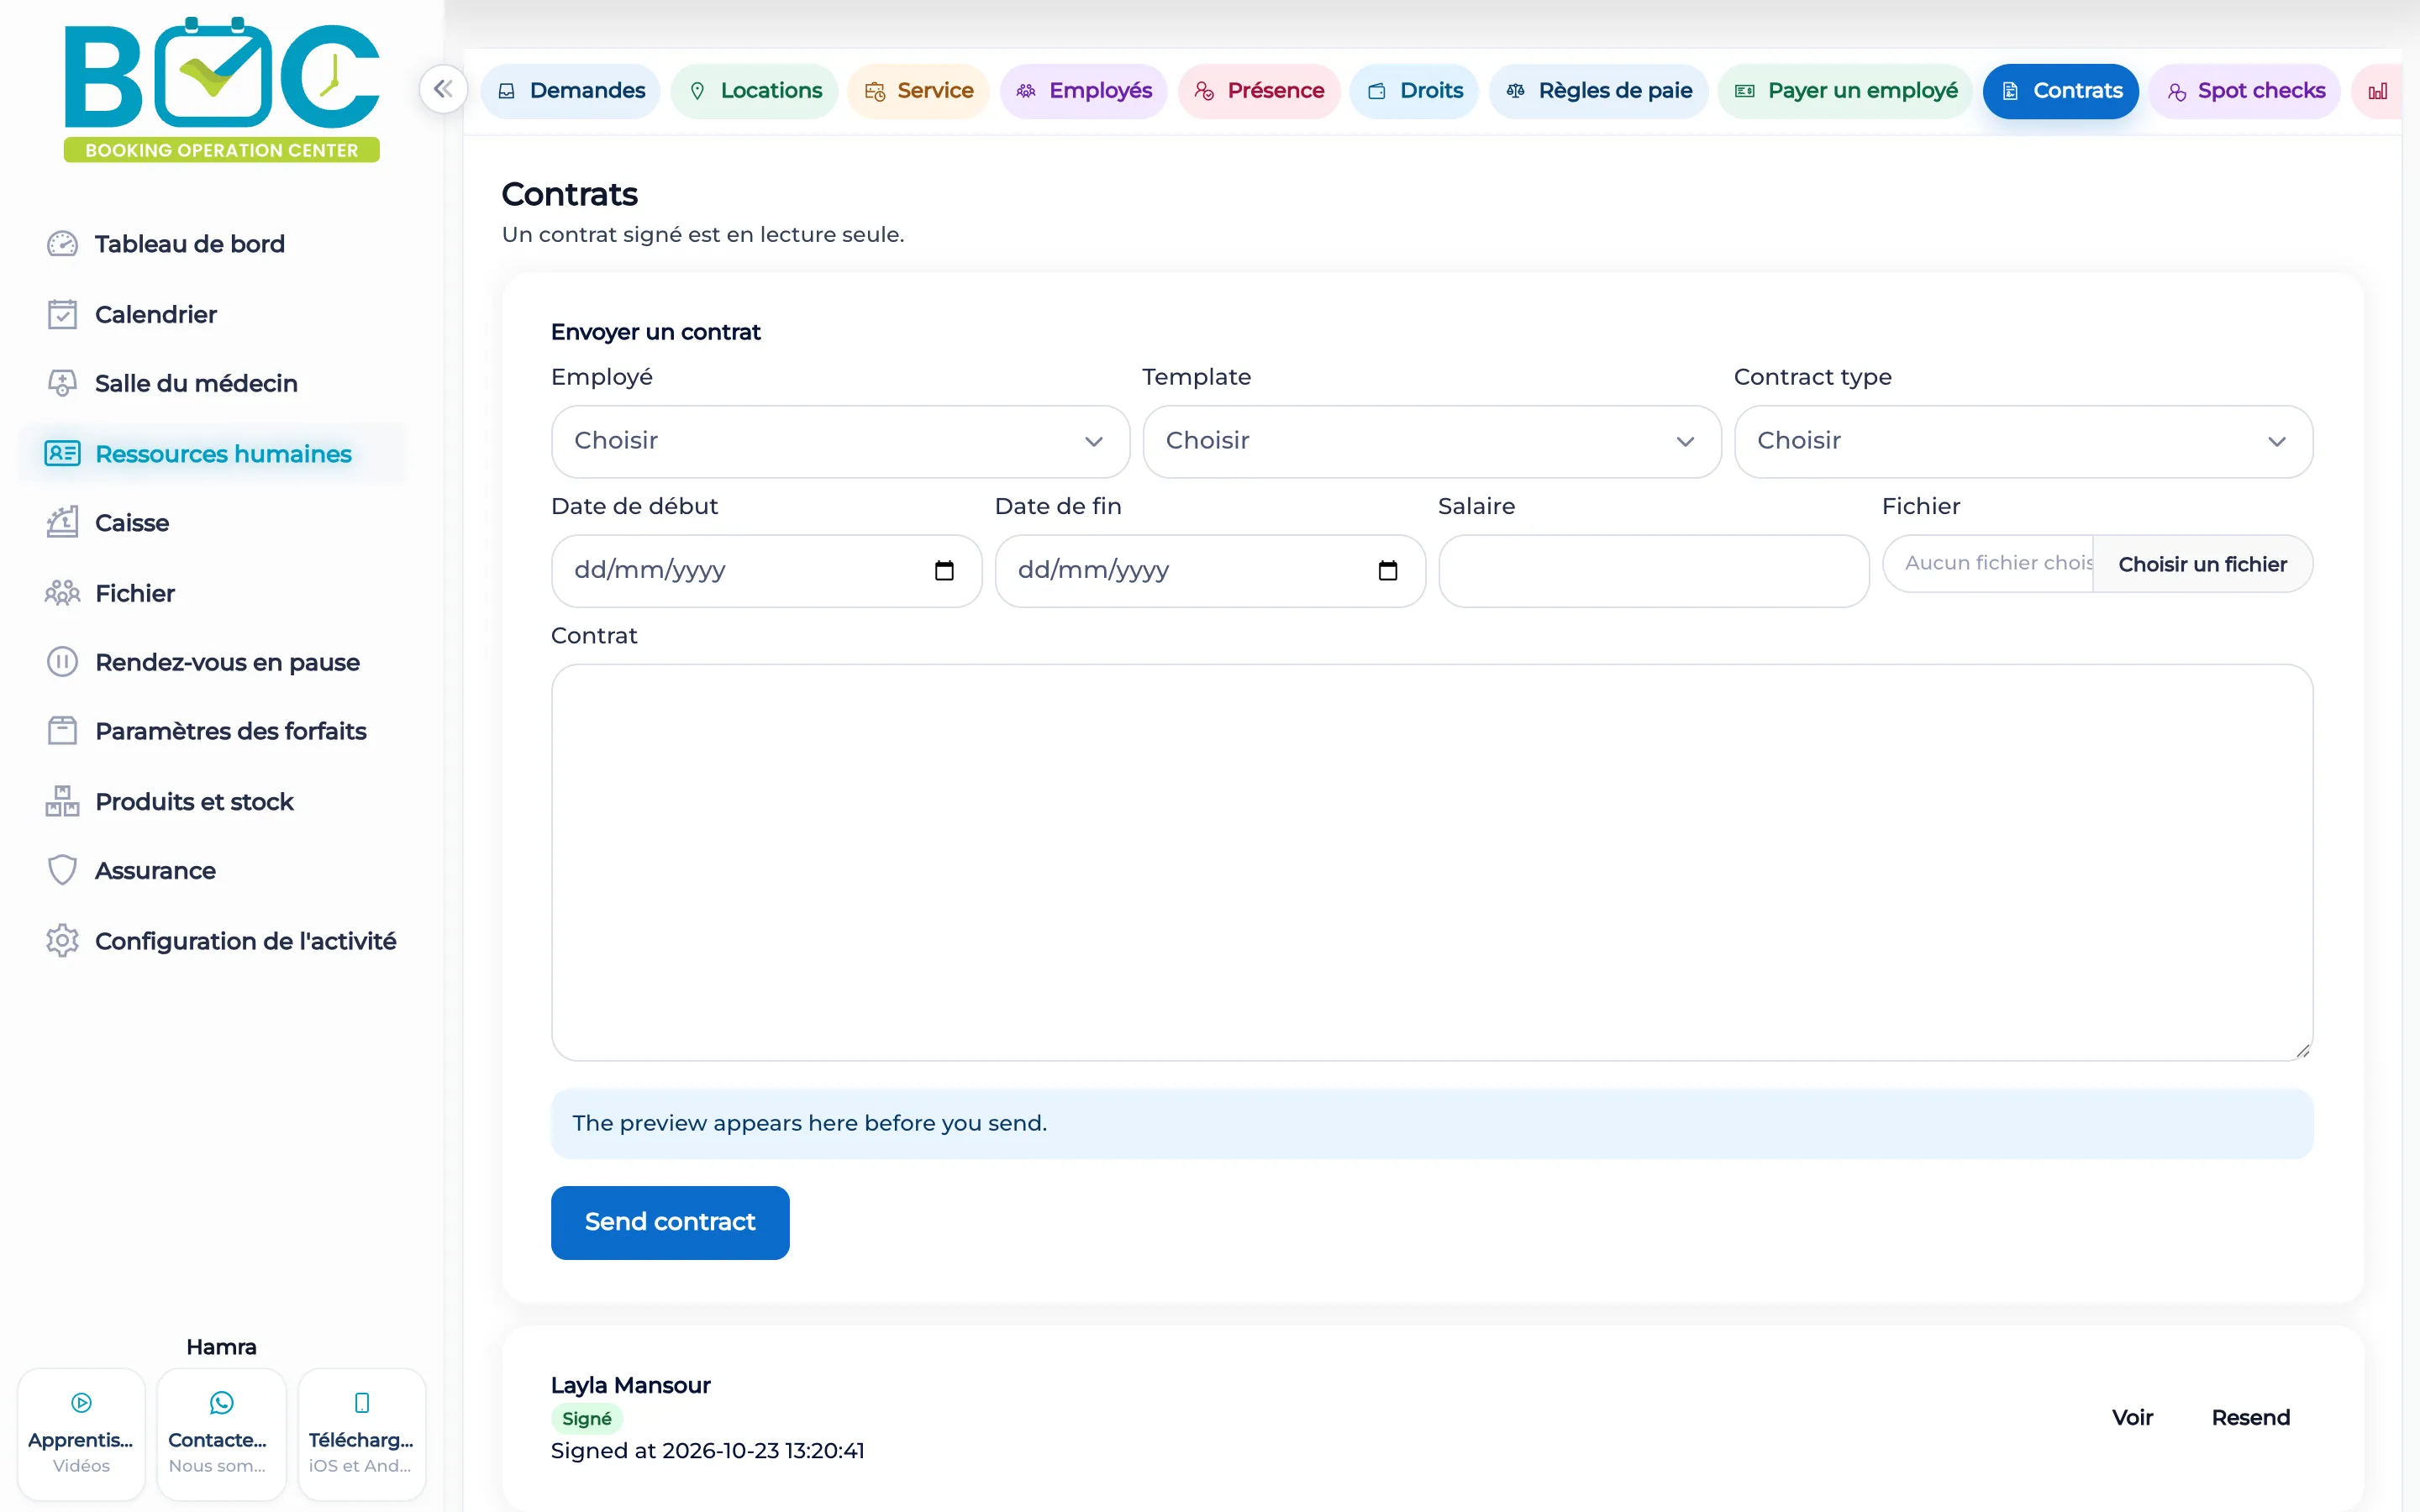Viewport: 2420px width, 1512px height.
Task: Click the Salle du médecin icon
Action: coord(62,383)
